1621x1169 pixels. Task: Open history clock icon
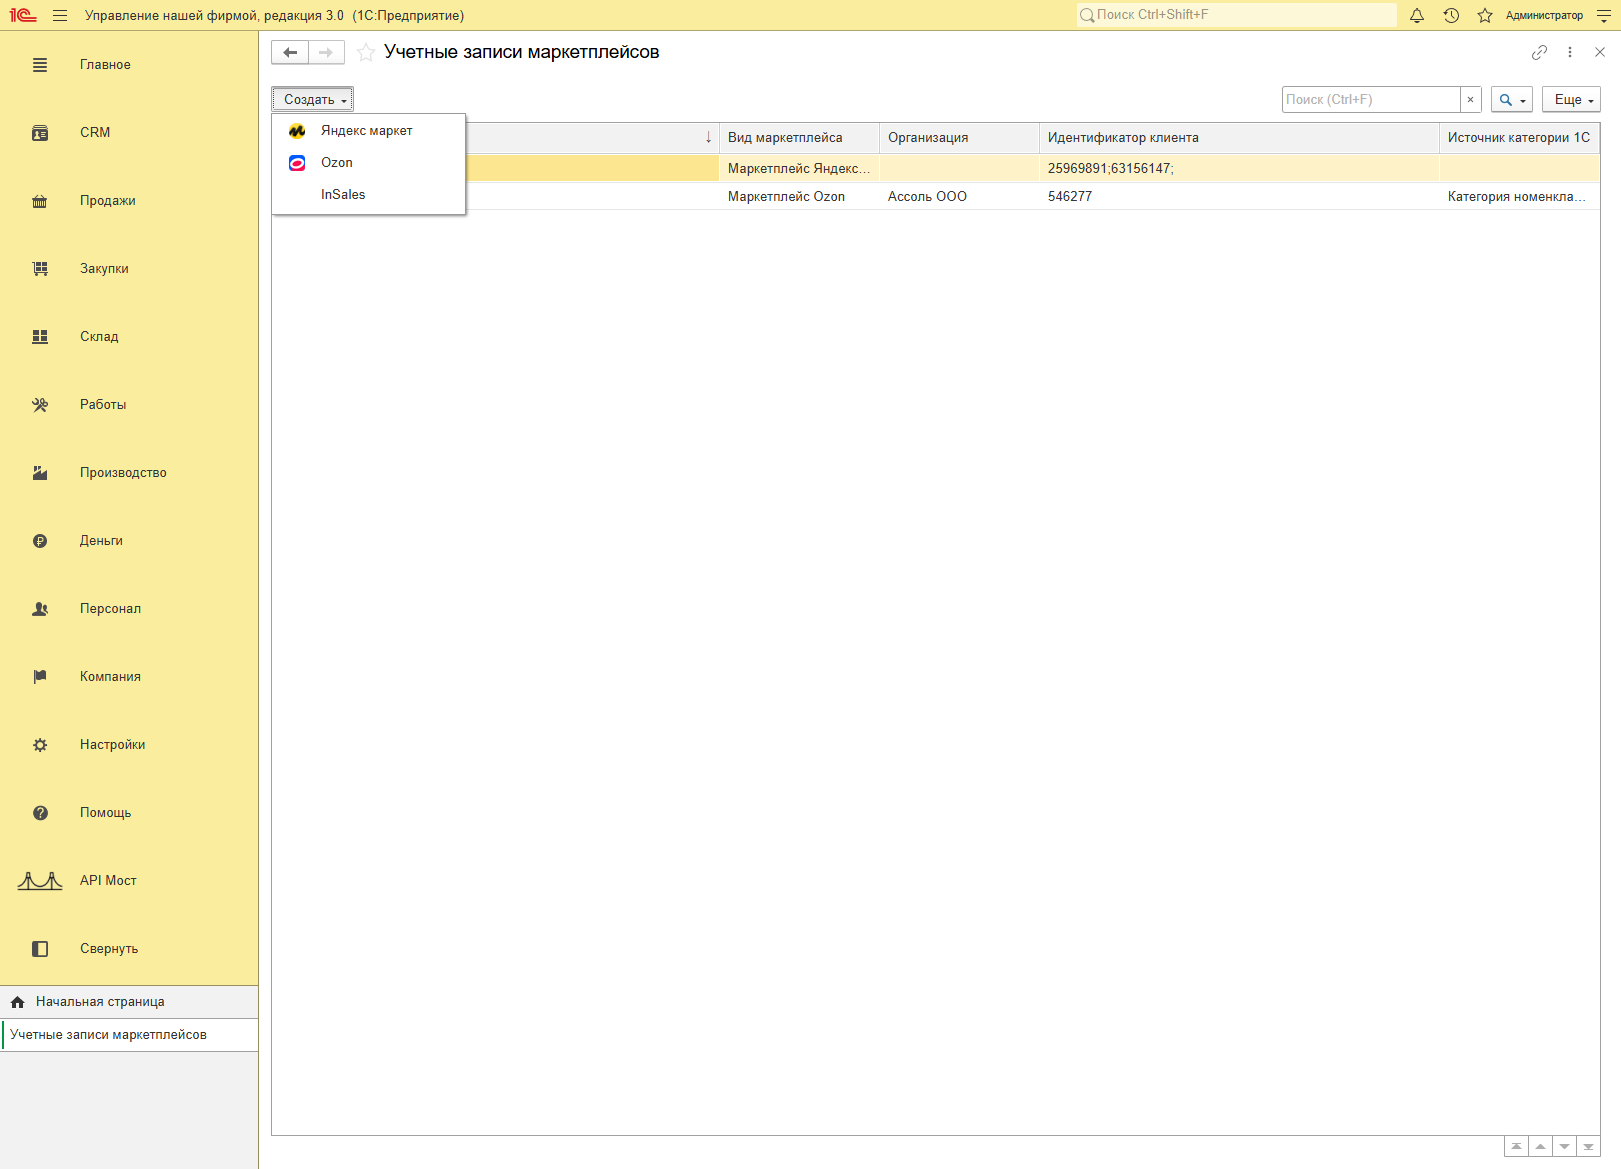coord(1451,15)
